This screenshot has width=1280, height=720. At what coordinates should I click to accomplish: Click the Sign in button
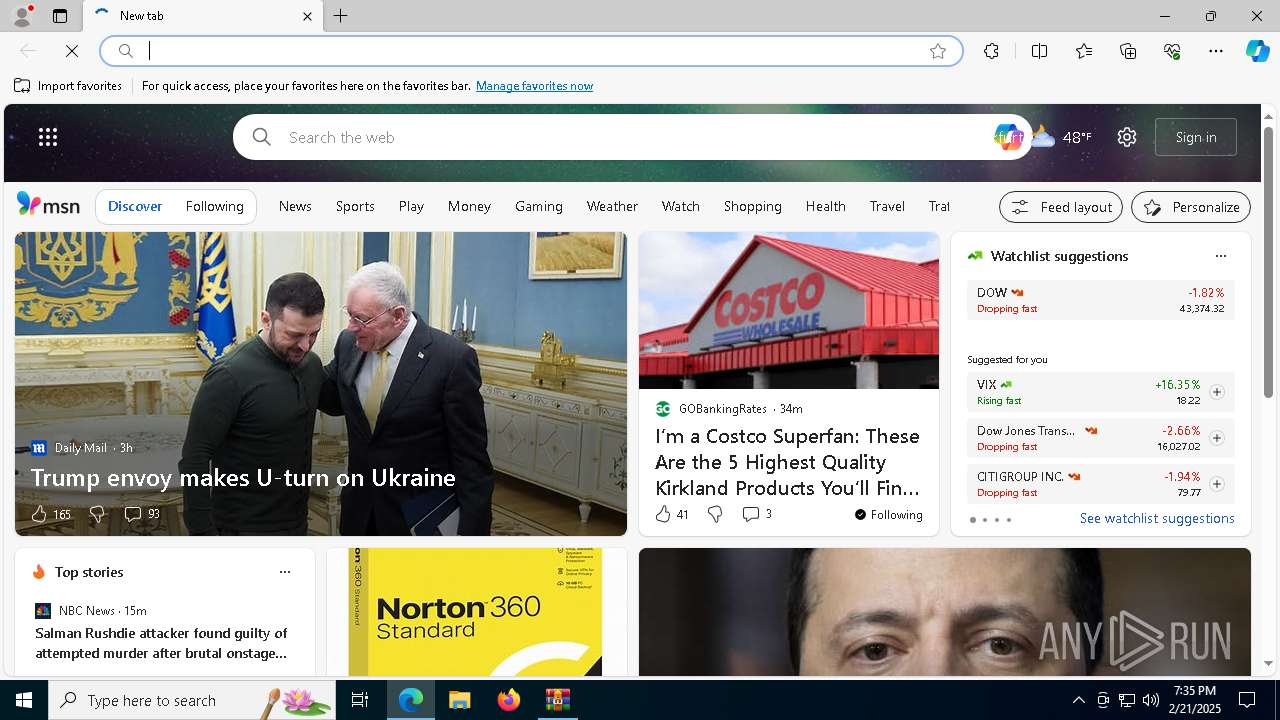click(x=1196, y=137)
